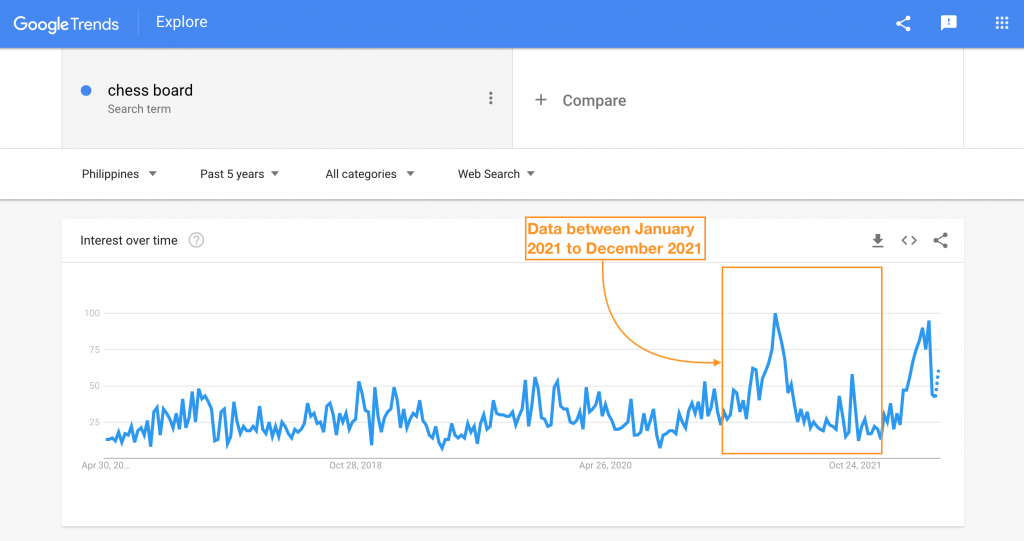Click the share icon in header

pos(903,23)
